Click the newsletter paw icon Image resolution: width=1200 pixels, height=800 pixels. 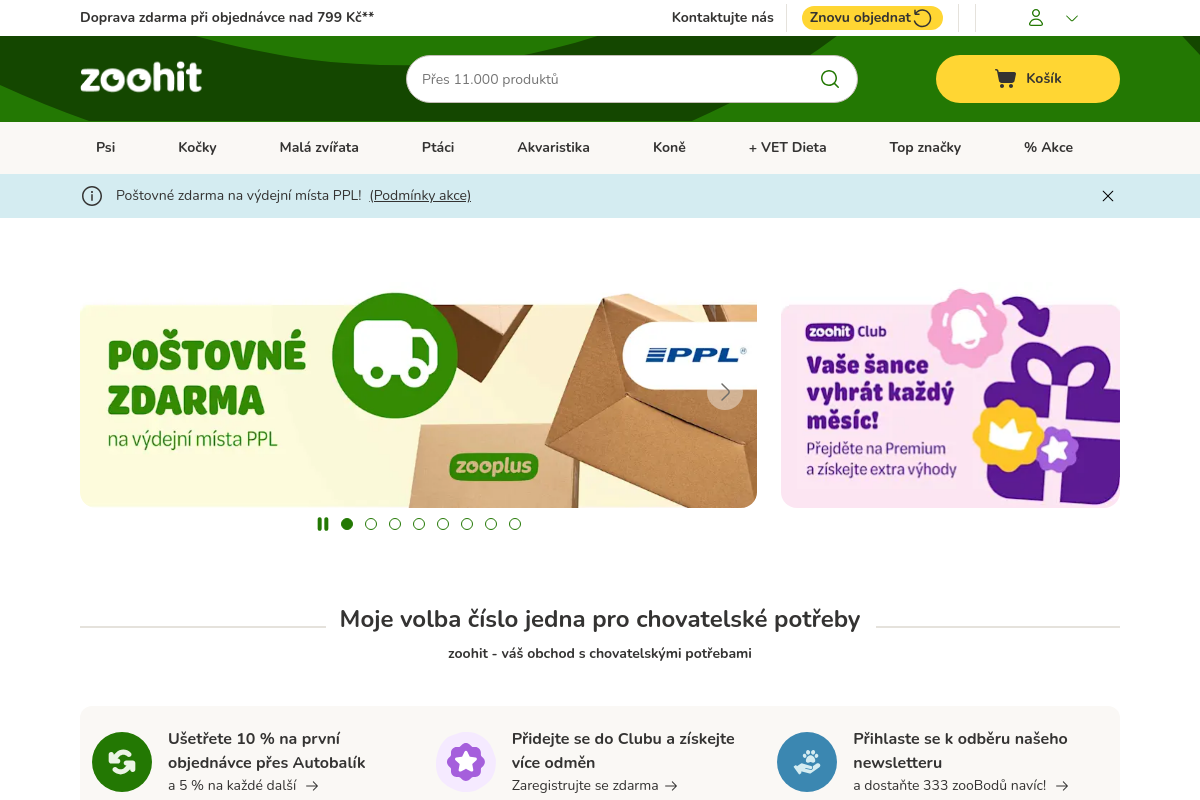pos(807,762)
